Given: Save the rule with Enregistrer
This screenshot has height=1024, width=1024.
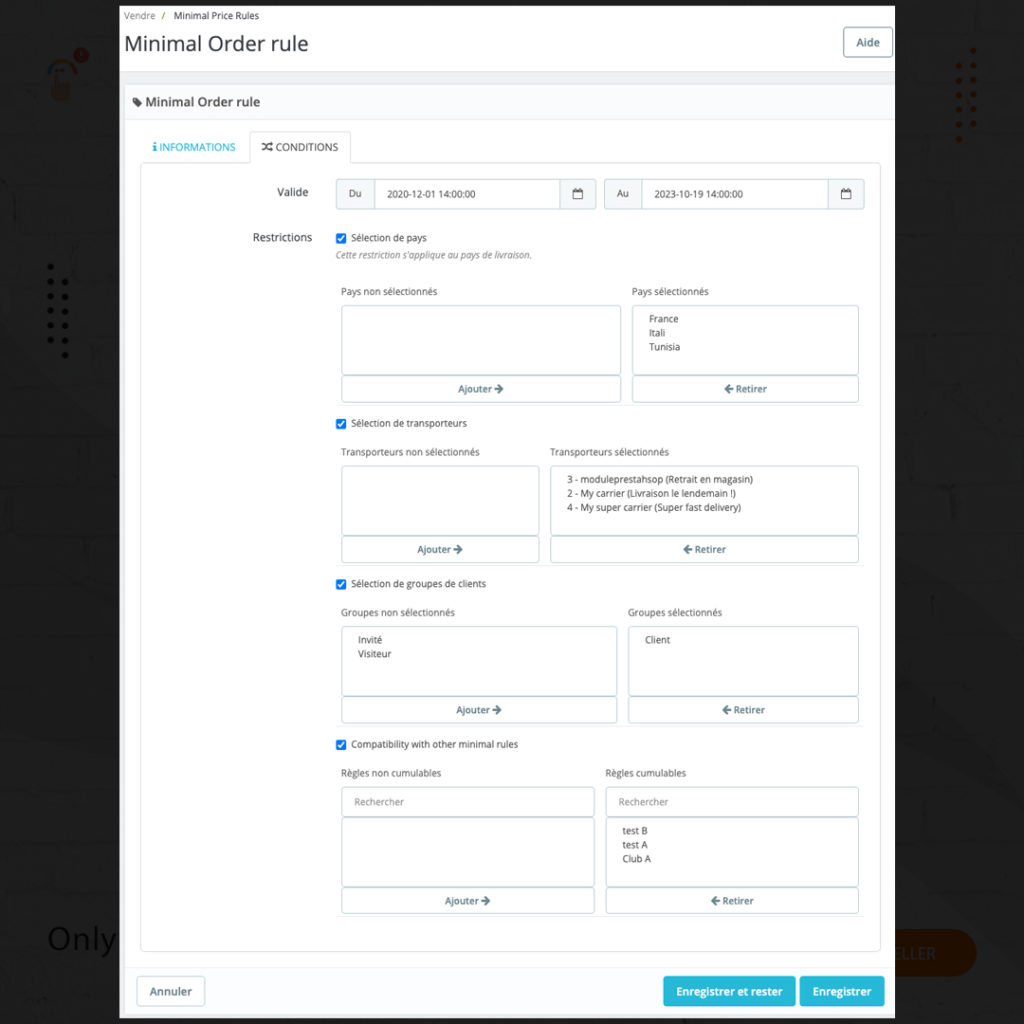Looking at the screenshot, I should click(x=841, y=991).
